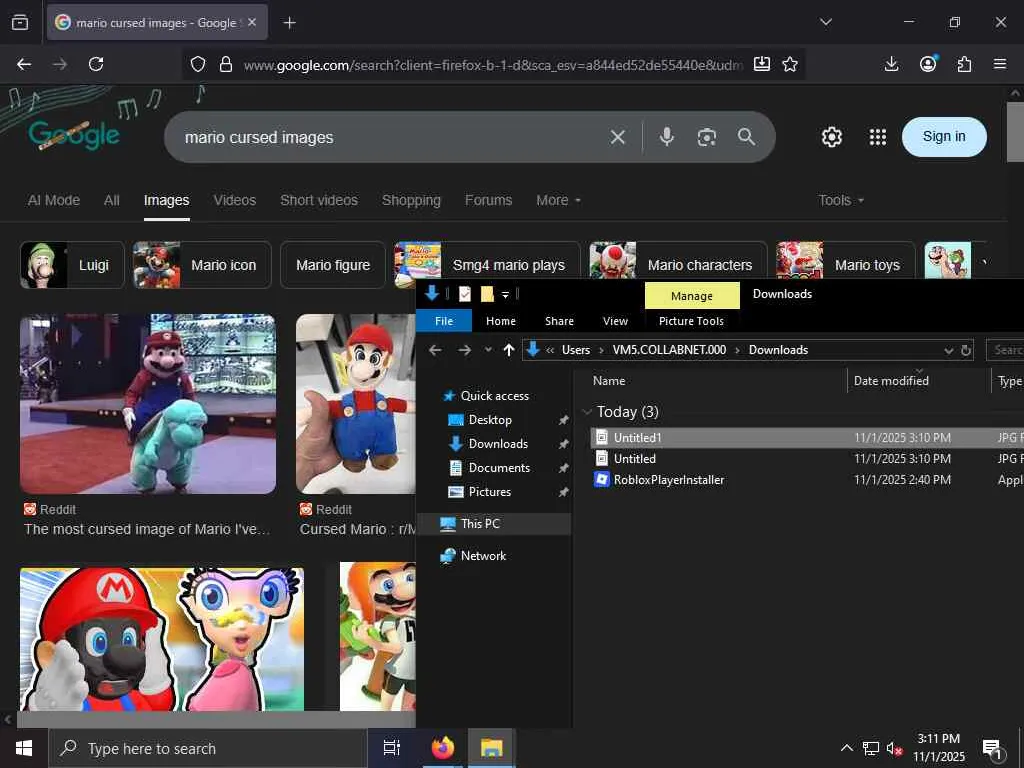Screen dimensions: 1024x768
Task: Start Google voice search
Action: 667,136
